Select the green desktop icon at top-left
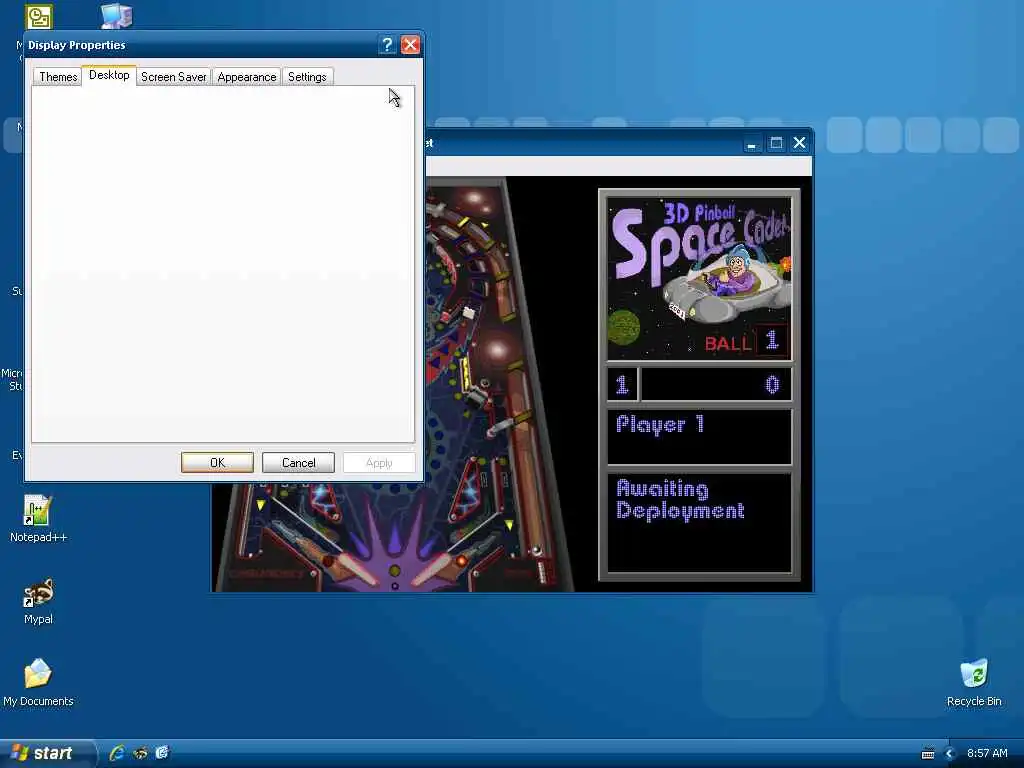 [39, 16]
